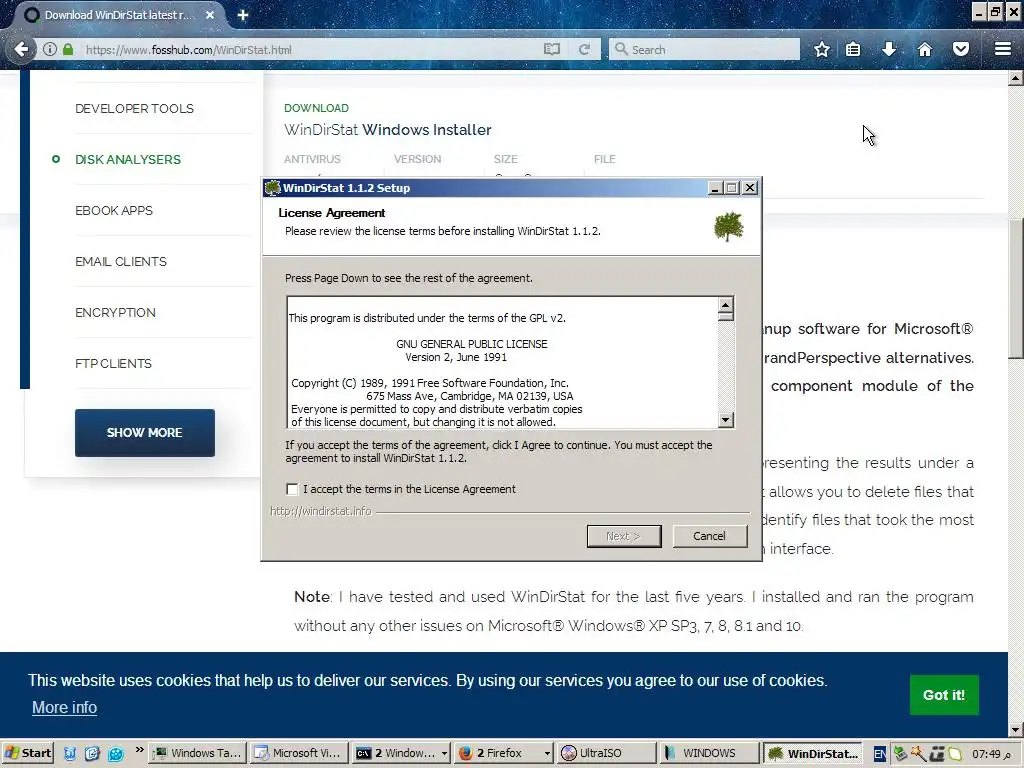The image size is (1024, 768).
Task: Click GNU GENERAL PUBLIC LICENSE text
Action: pyautogui.click(x=472, y=344)
